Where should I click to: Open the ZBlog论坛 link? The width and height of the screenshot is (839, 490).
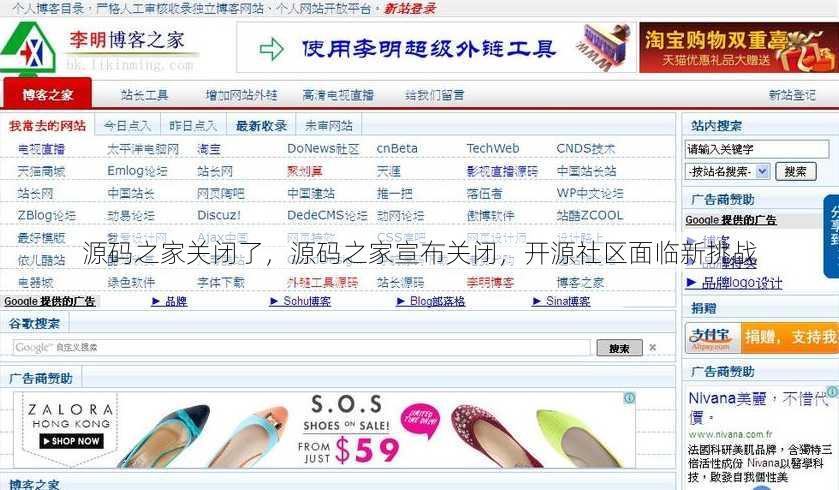pyautogui.click(x=47, y=216)
